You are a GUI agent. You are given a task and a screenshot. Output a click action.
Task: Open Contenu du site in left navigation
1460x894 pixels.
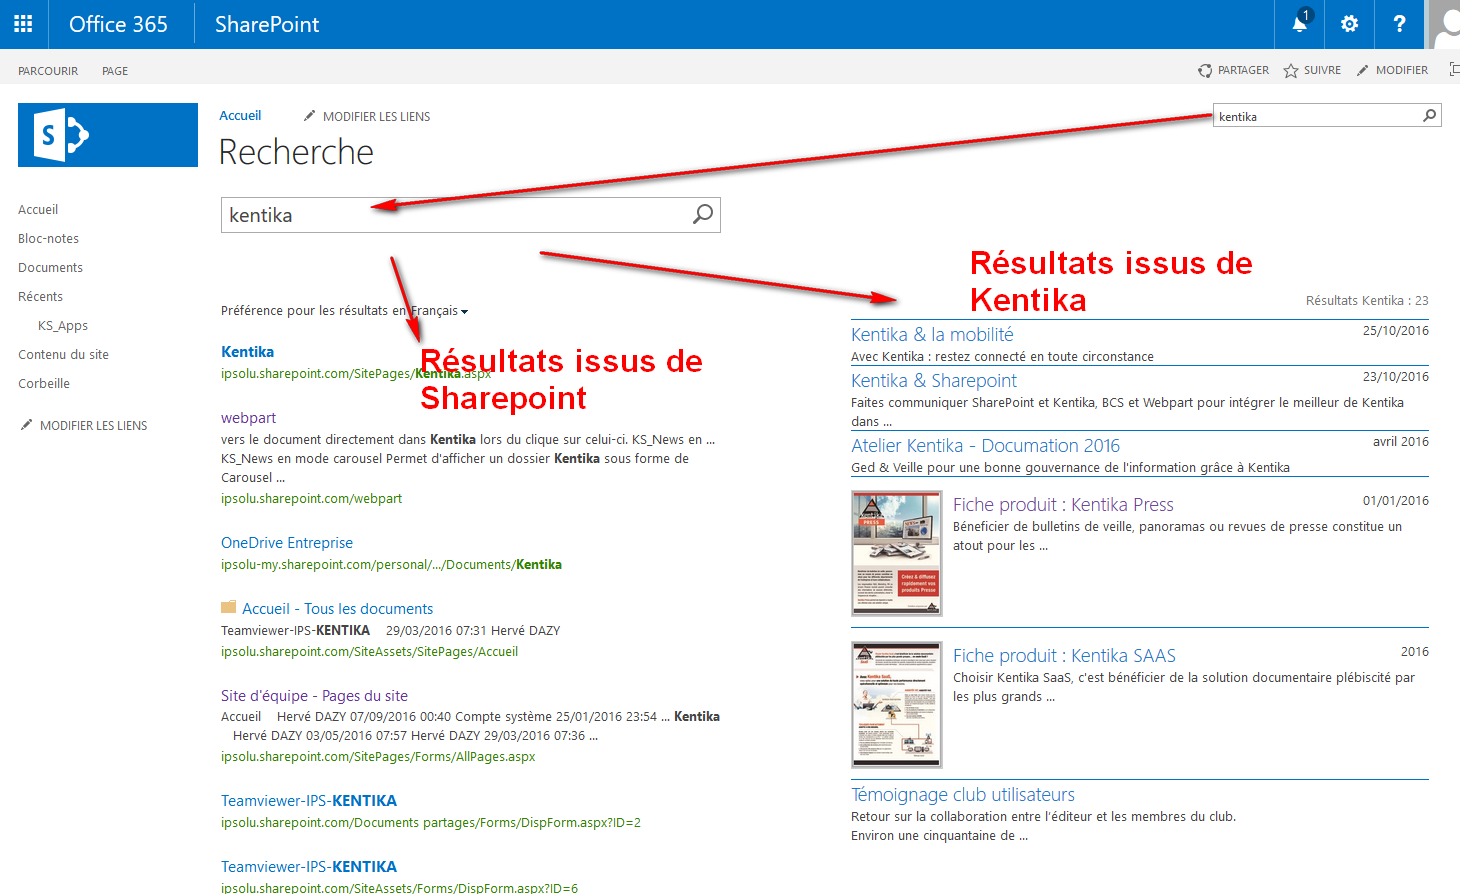(x=63, y=354)
